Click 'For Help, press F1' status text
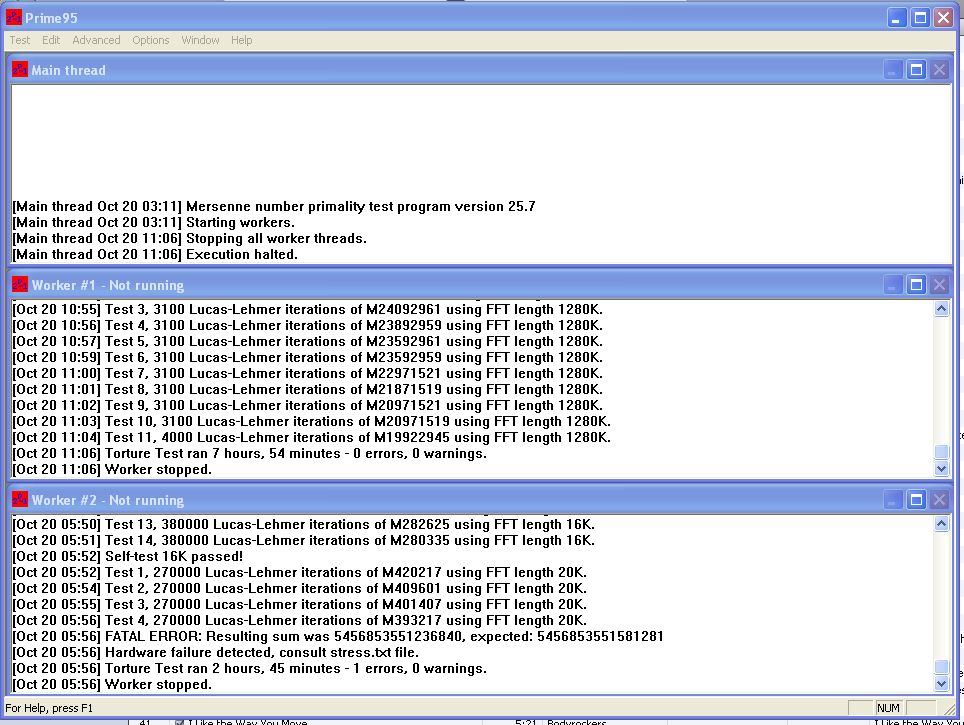 tap(49, 708)
